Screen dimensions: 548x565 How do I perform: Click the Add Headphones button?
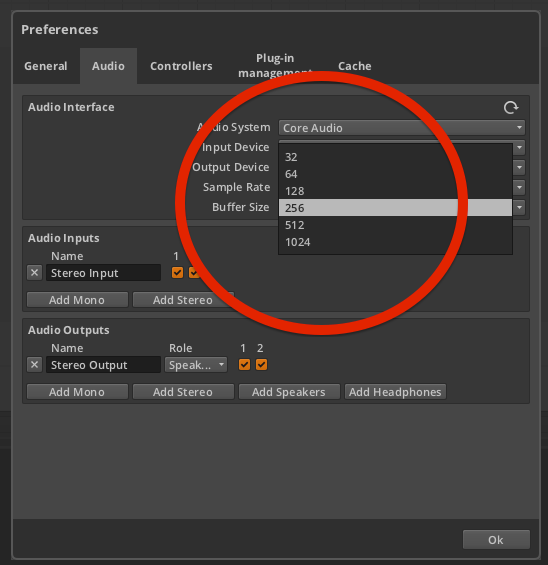point(395,392)
